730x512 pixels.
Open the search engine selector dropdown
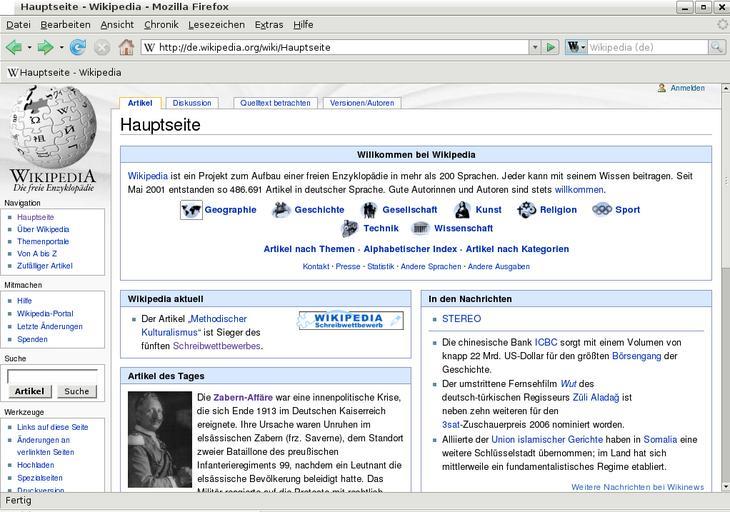point(576,47)
